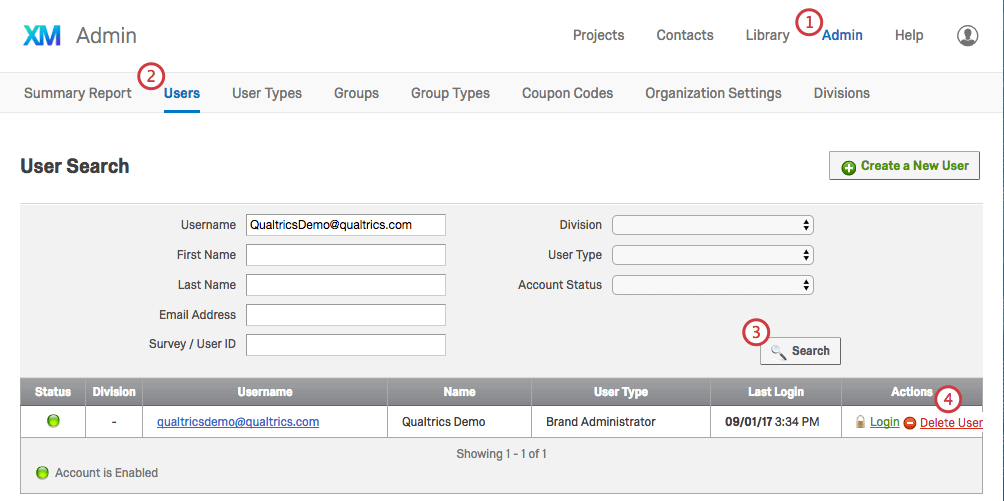Go to Projects in the top navigation
Viewport: 1004px width, 501px height.
tap(599, 35)
